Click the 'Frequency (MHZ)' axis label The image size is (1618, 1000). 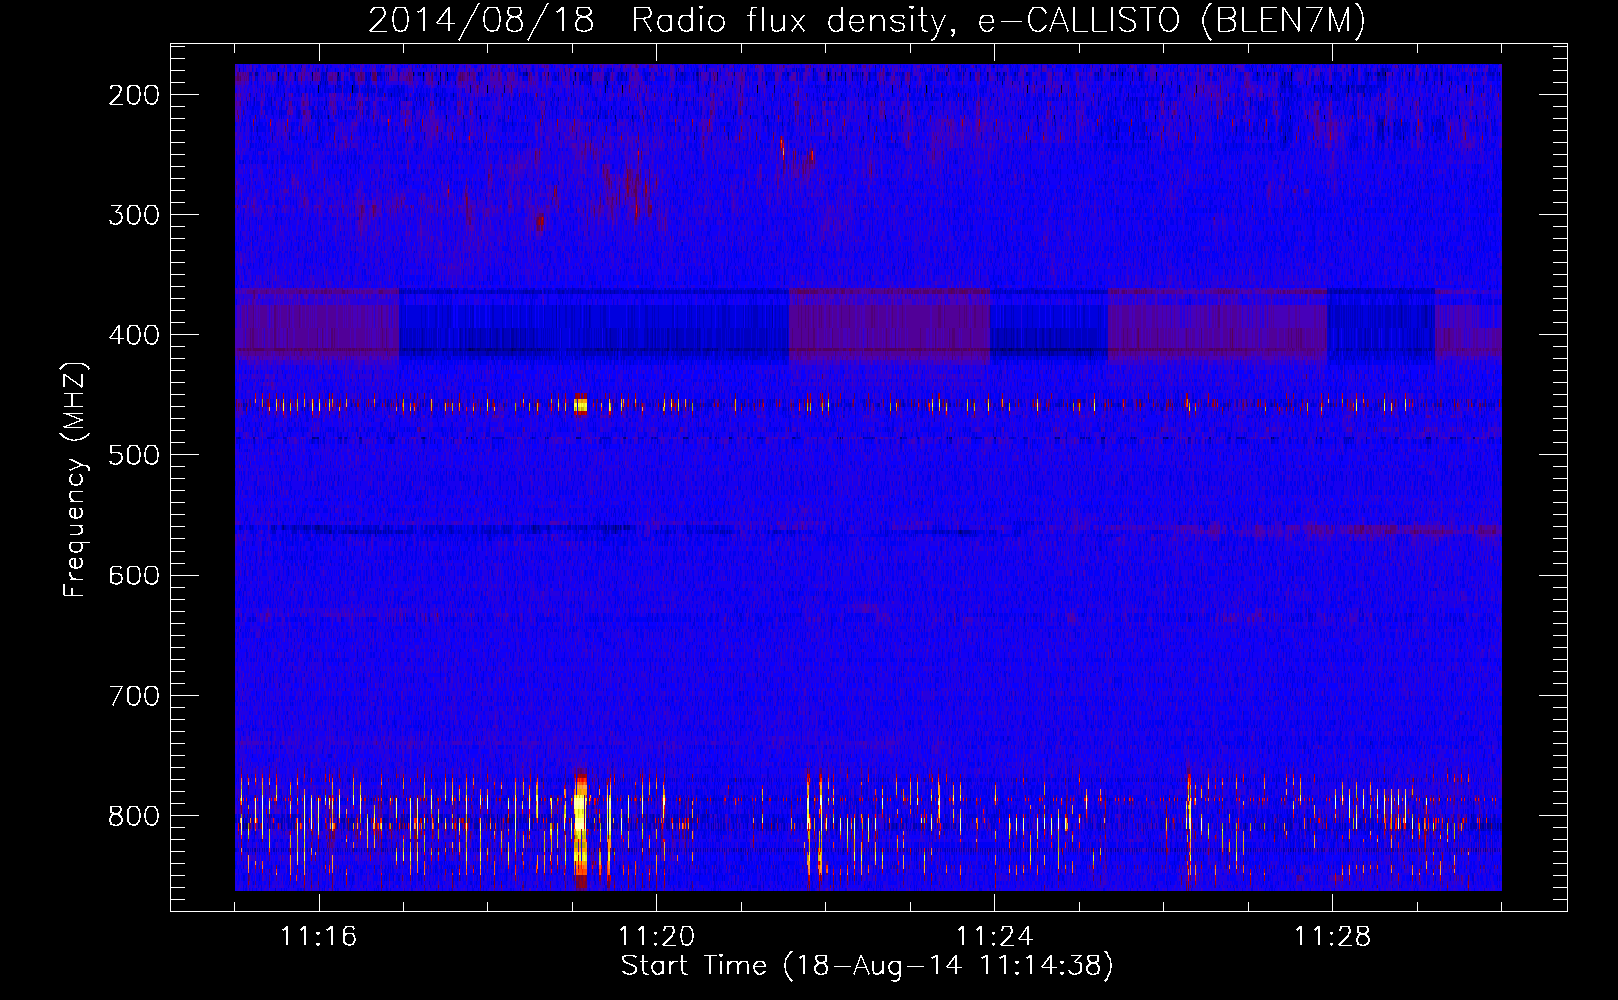coord(75,479)
